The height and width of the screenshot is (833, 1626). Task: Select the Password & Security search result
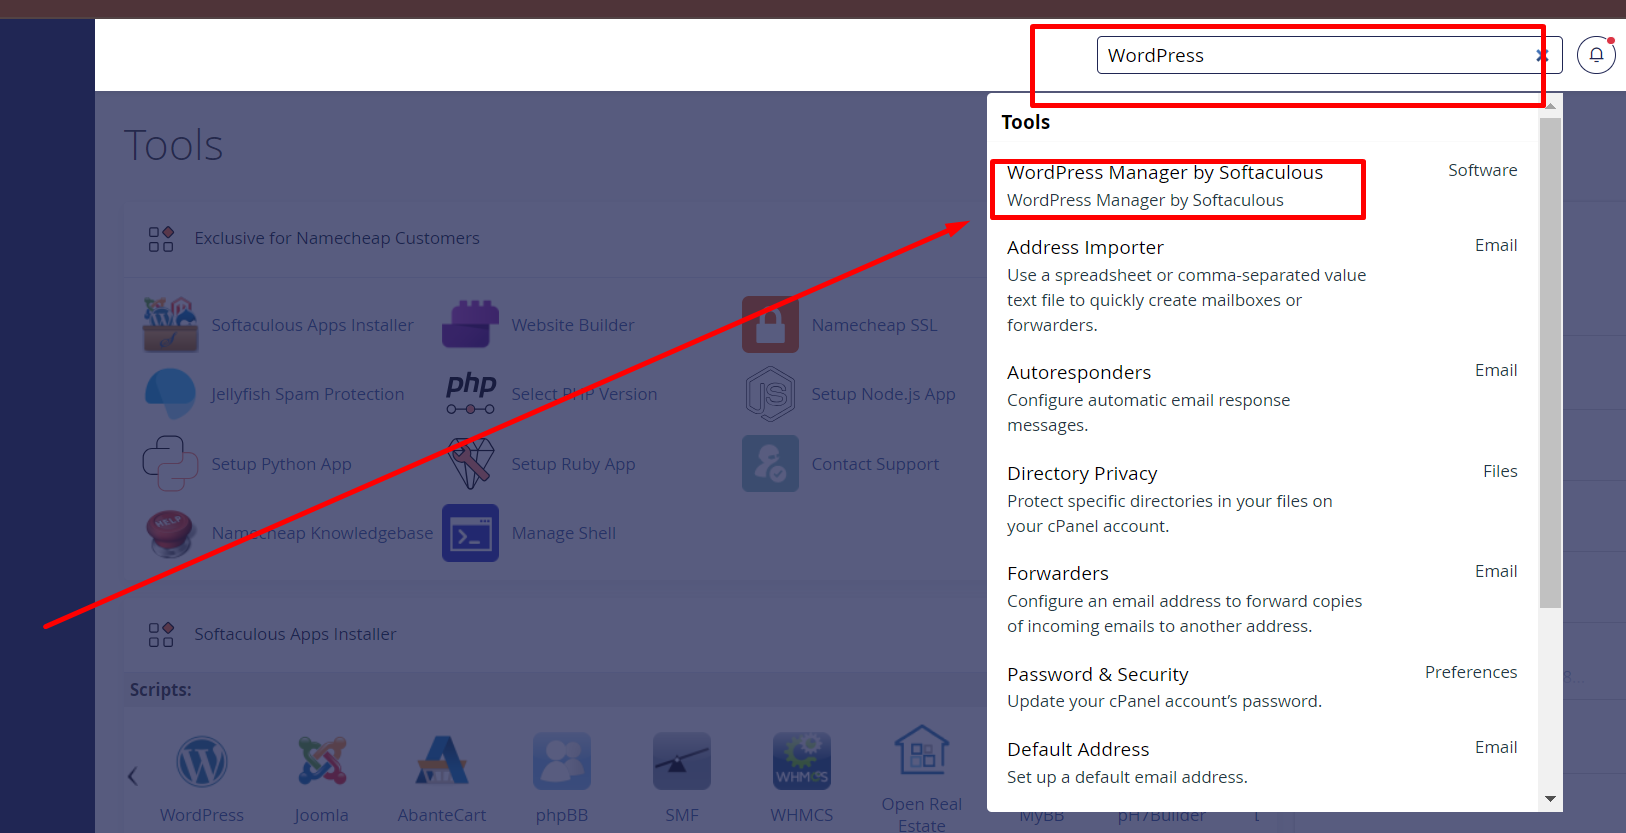point(1262,687)
